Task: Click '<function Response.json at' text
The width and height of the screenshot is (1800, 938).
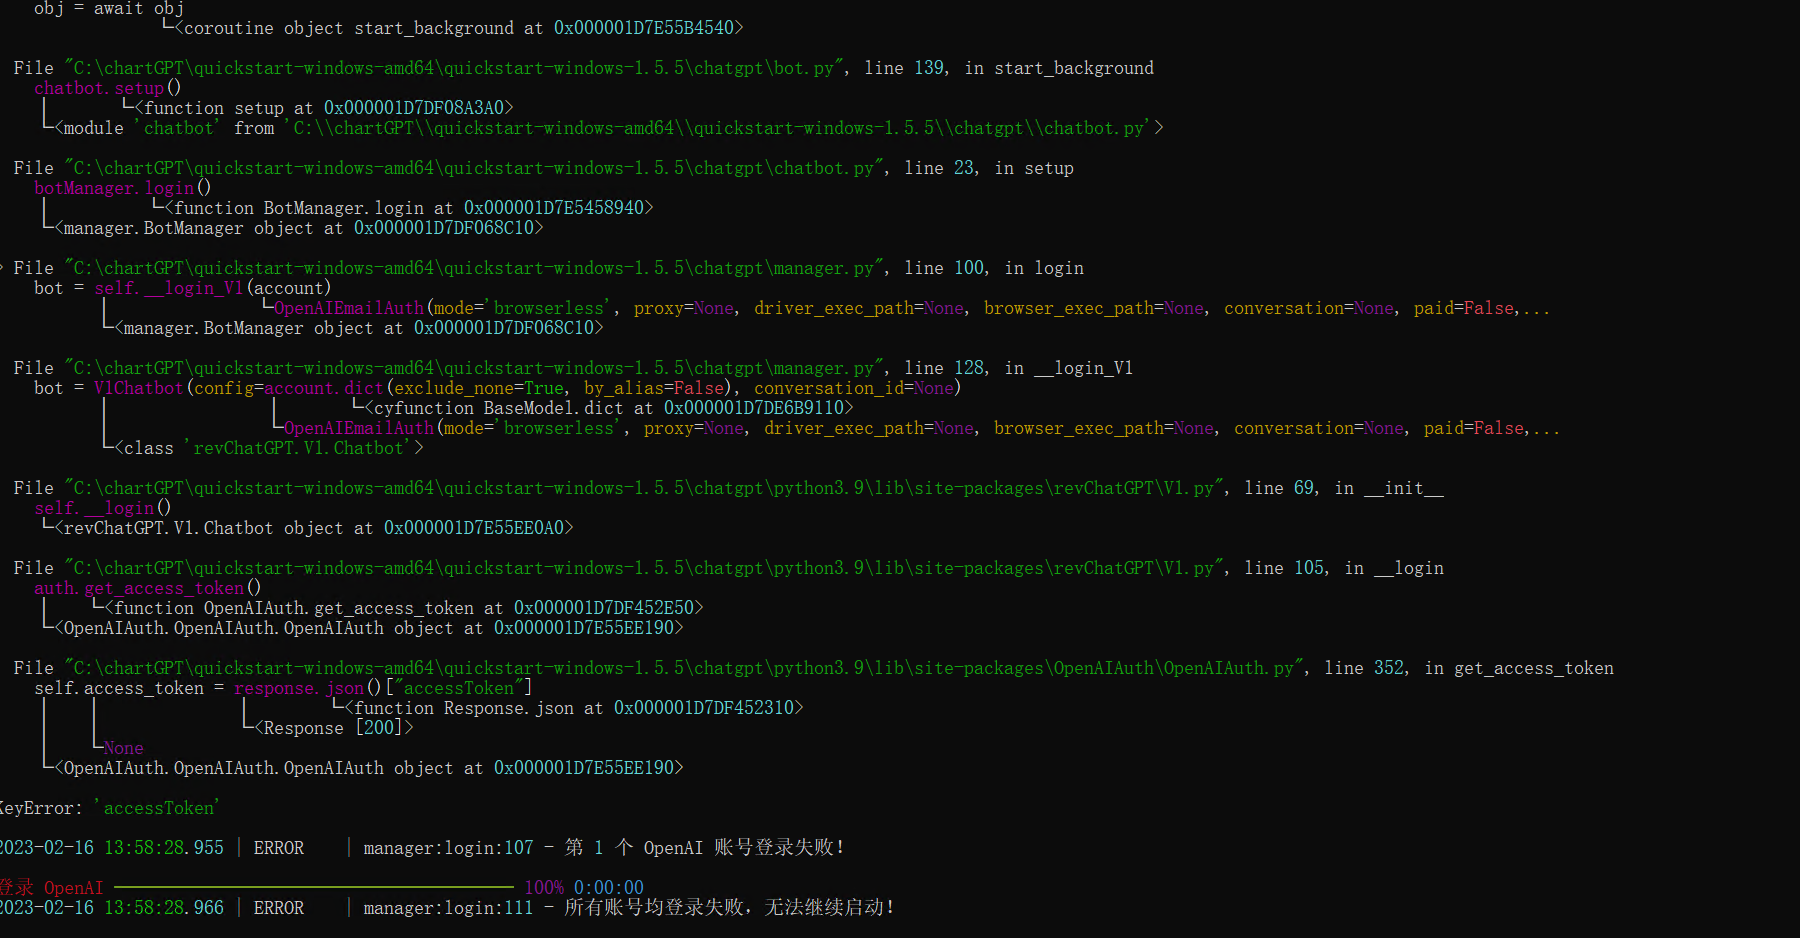Action: point(474,708)
